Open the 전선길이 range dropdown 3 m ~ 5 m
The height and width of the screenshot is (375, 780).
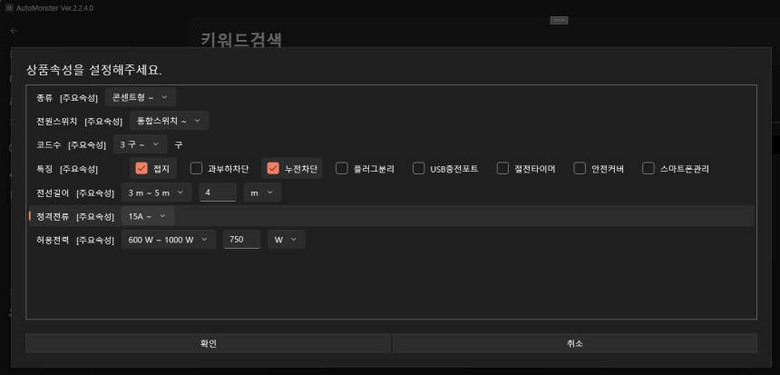[157, 192]
